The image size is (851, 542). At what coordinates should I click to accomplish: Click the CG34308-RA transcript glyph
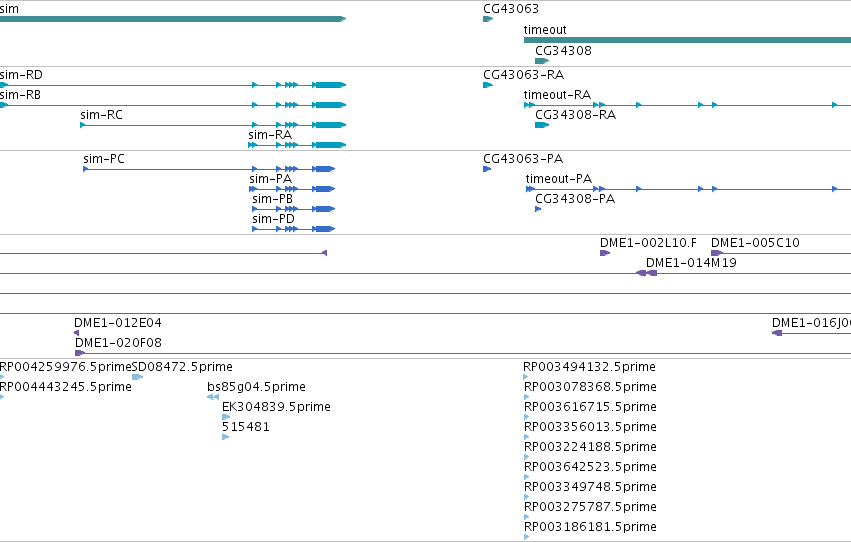click(x=542, y=125)
